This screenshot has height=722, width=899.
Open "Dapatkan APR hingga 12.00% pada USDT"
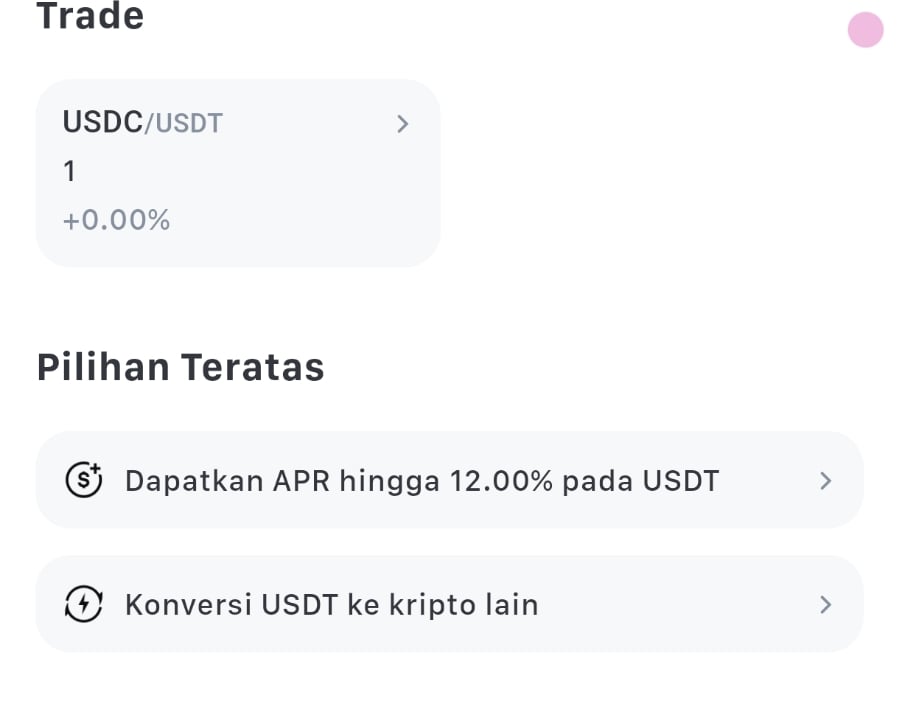[421, 481]
